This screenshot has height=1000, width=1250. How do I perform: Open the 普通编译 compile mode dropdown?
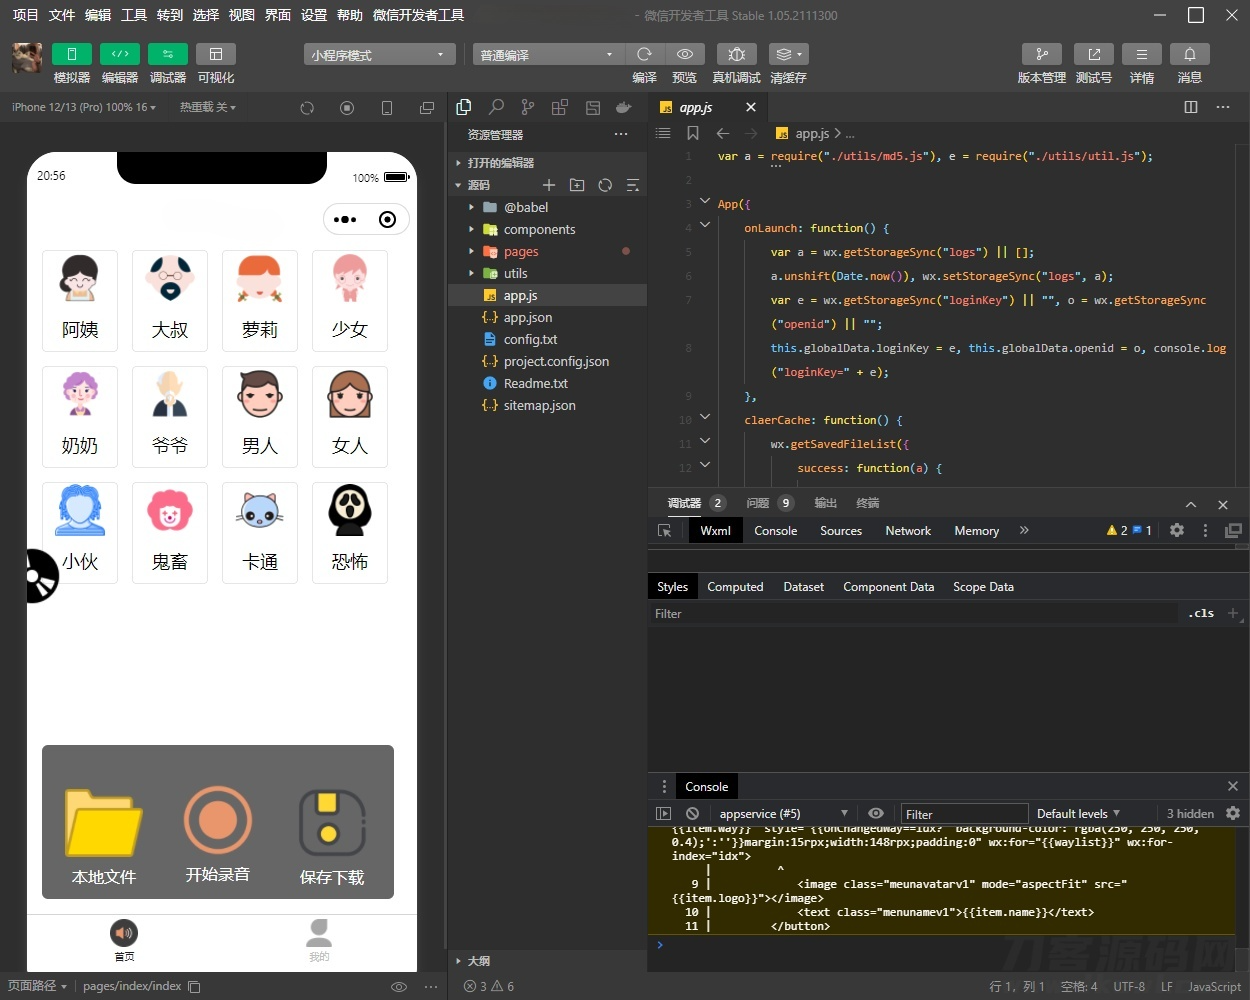[x=546, y=54]
